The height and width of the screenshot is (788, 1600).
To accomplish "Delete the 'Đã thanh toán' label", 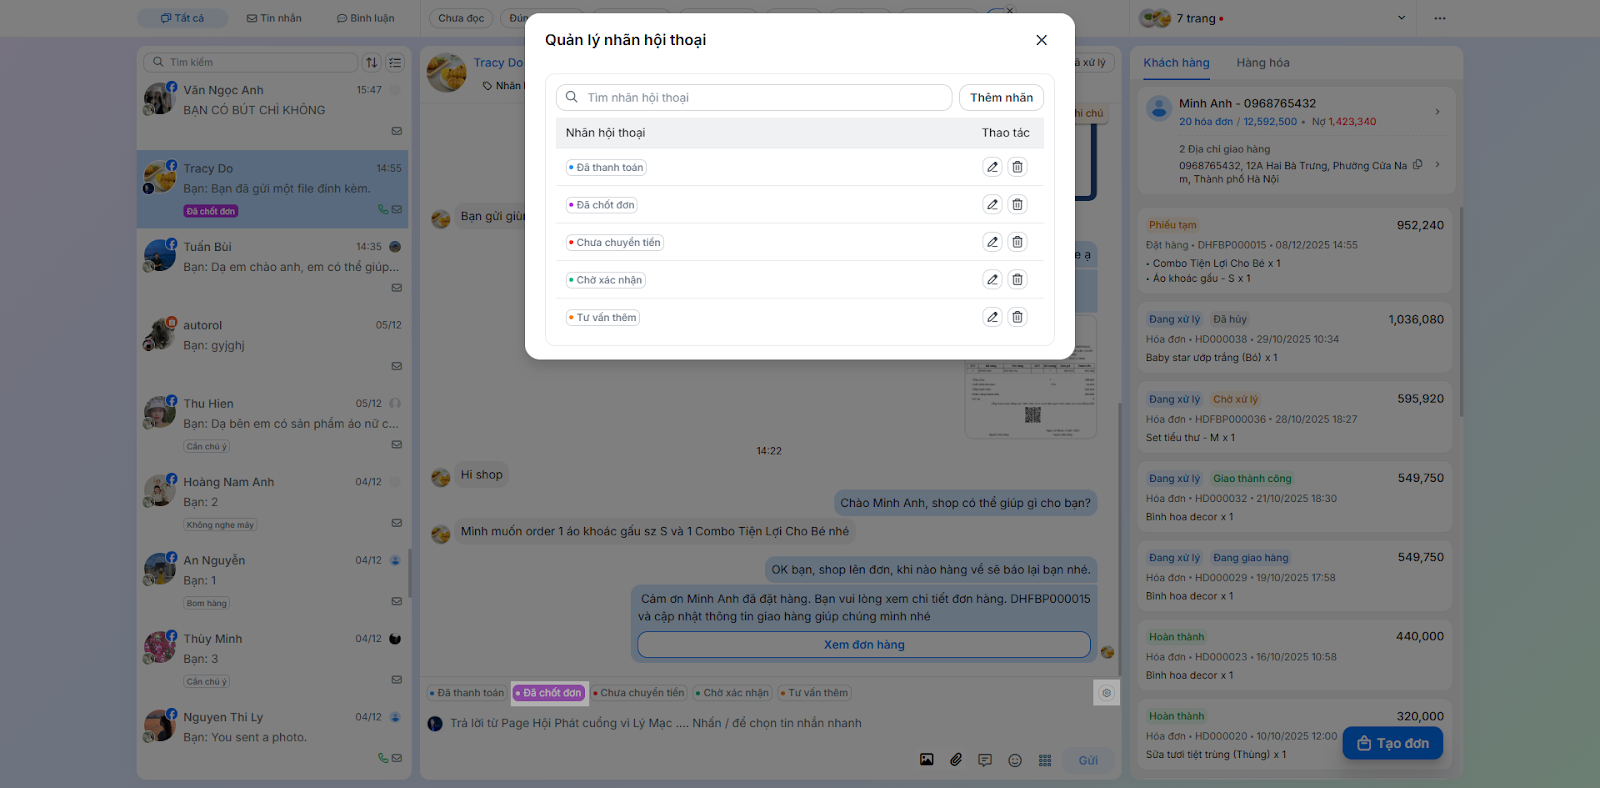I will pyautogui.click(x=1017, y=167).
